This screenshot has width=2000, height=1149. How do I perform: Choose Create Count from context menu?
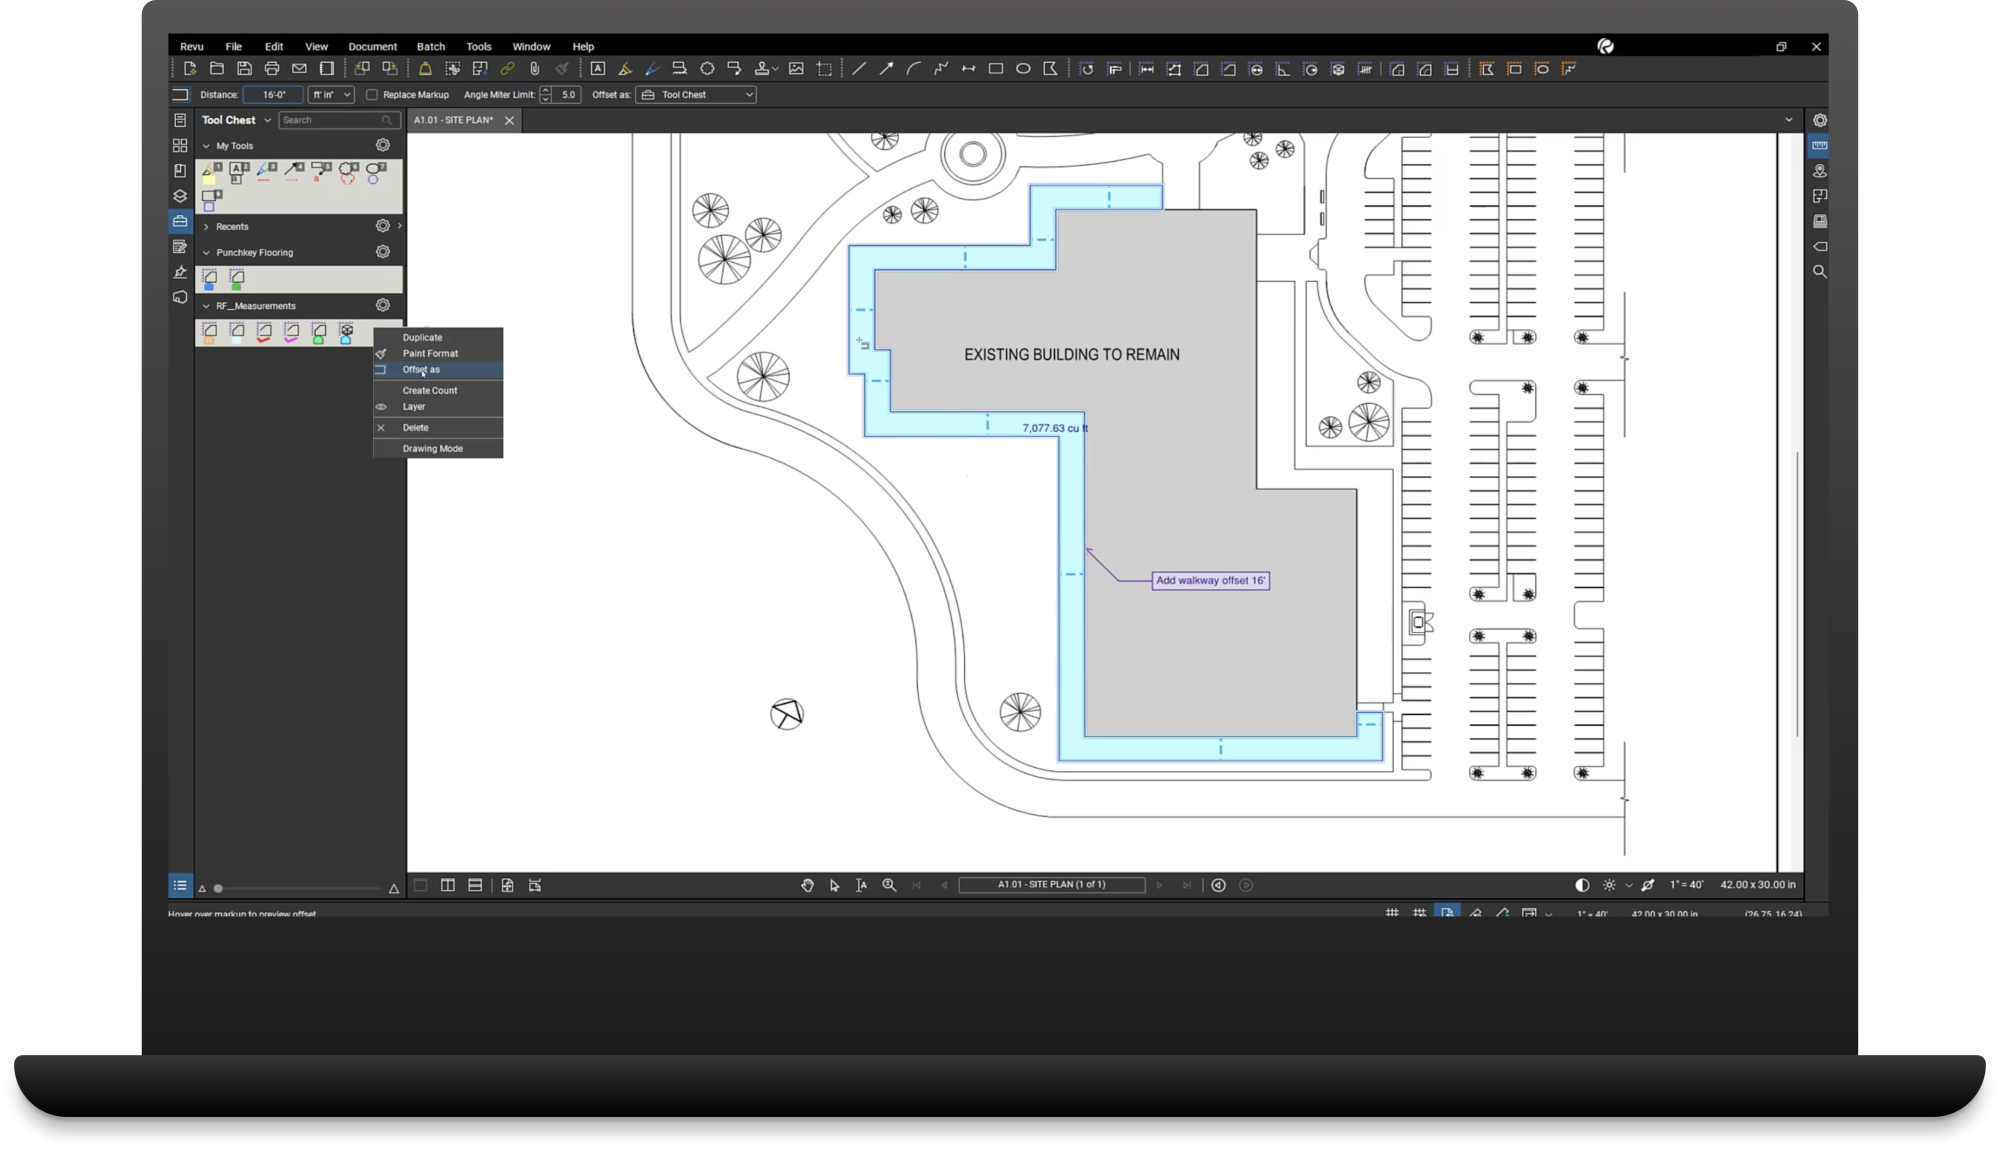(x=438, y=391)
